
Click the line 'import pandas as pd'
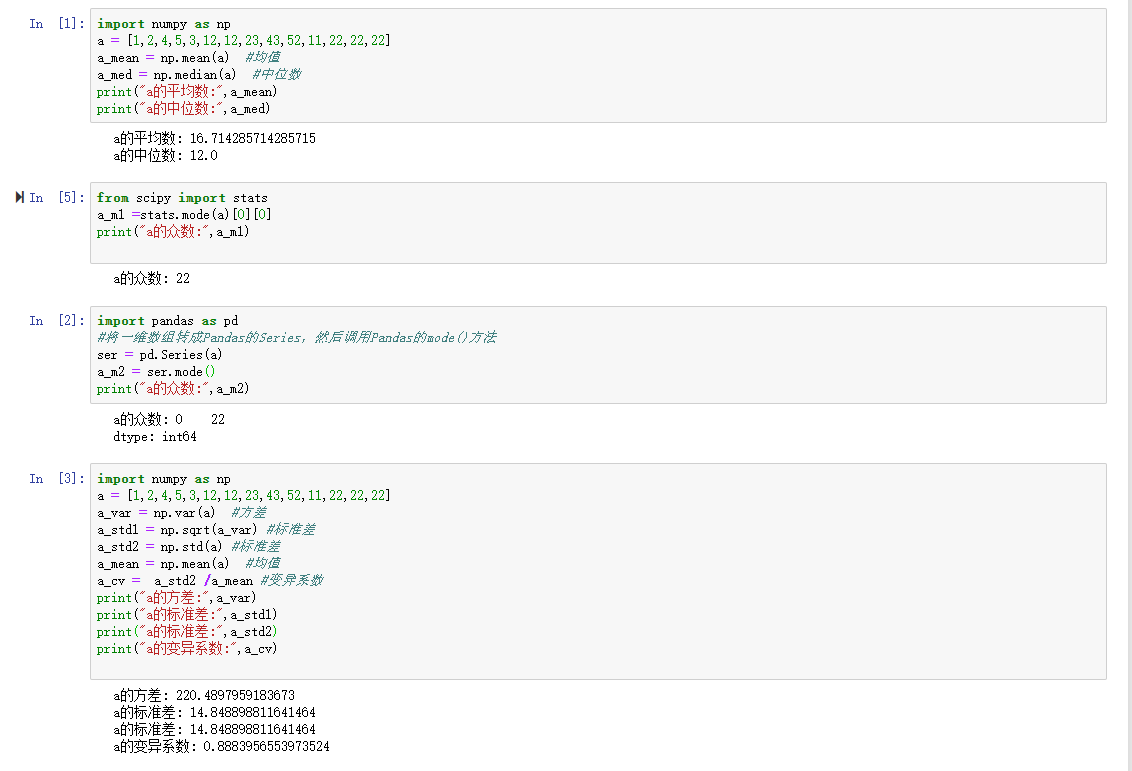coord(167,321)
